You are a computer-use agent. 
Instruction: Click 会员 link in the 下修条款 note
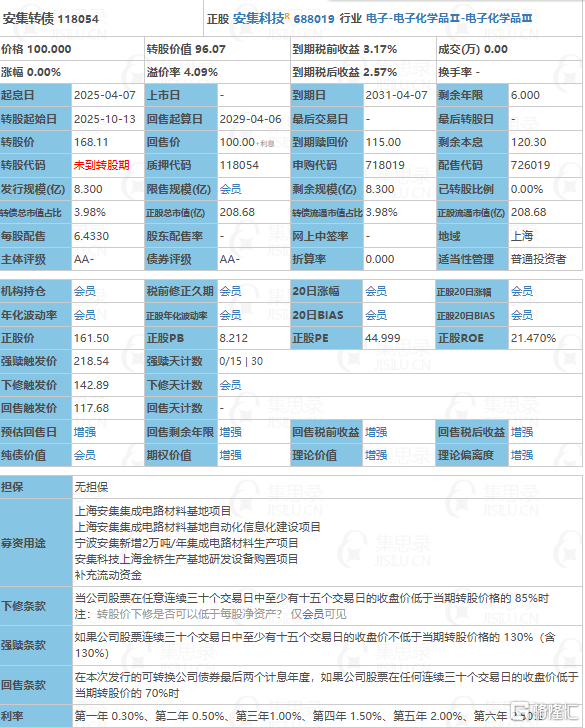(313, 614)
